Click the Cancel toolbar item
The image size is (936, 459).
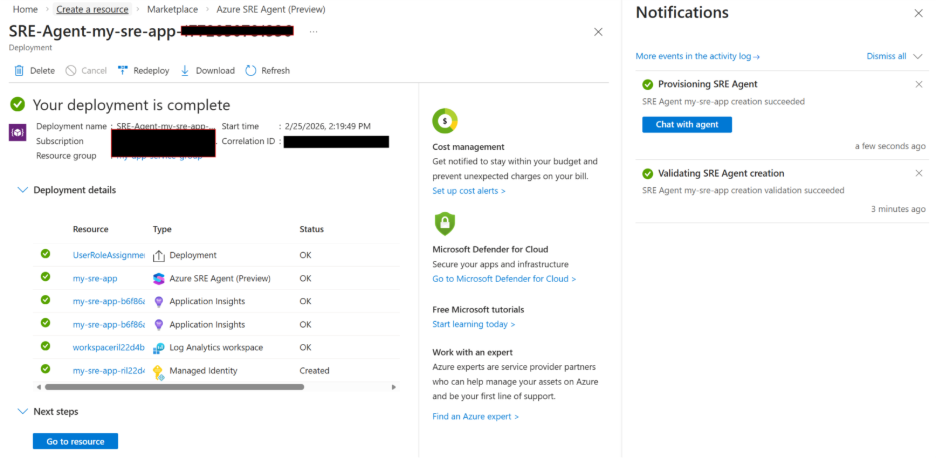coord(86,70)
